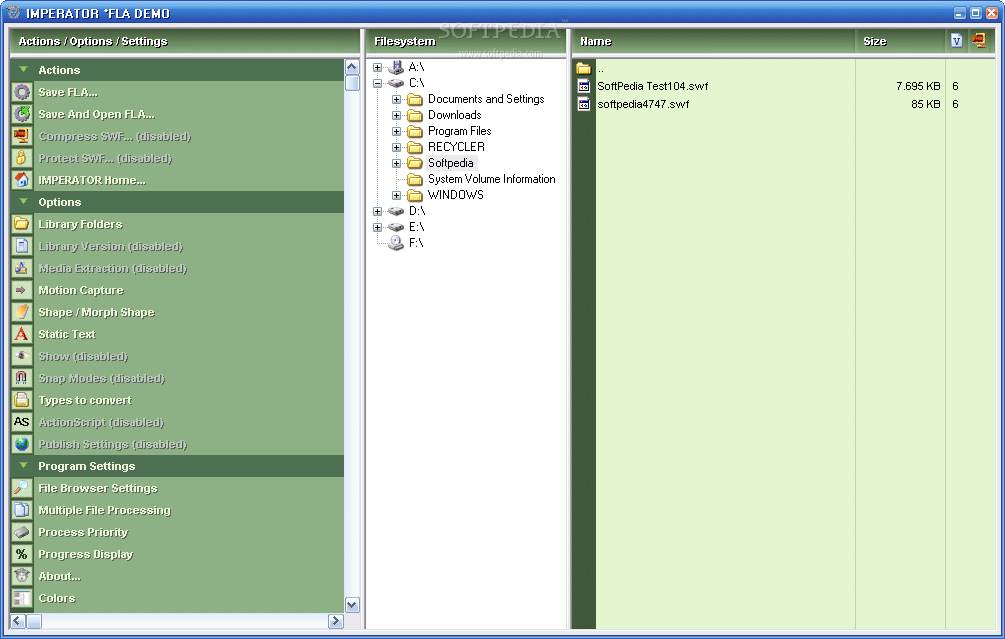This screenshot has width=1005, height=639.
Task: Open Process Priority setting
Action: pos(83,532)
